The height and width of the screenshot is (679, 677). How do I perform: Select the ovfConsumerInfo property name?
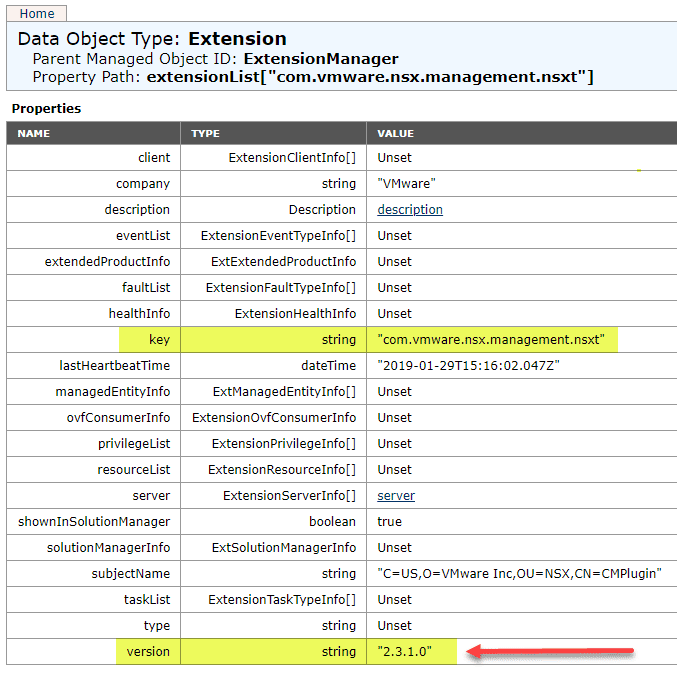(118, 417)
